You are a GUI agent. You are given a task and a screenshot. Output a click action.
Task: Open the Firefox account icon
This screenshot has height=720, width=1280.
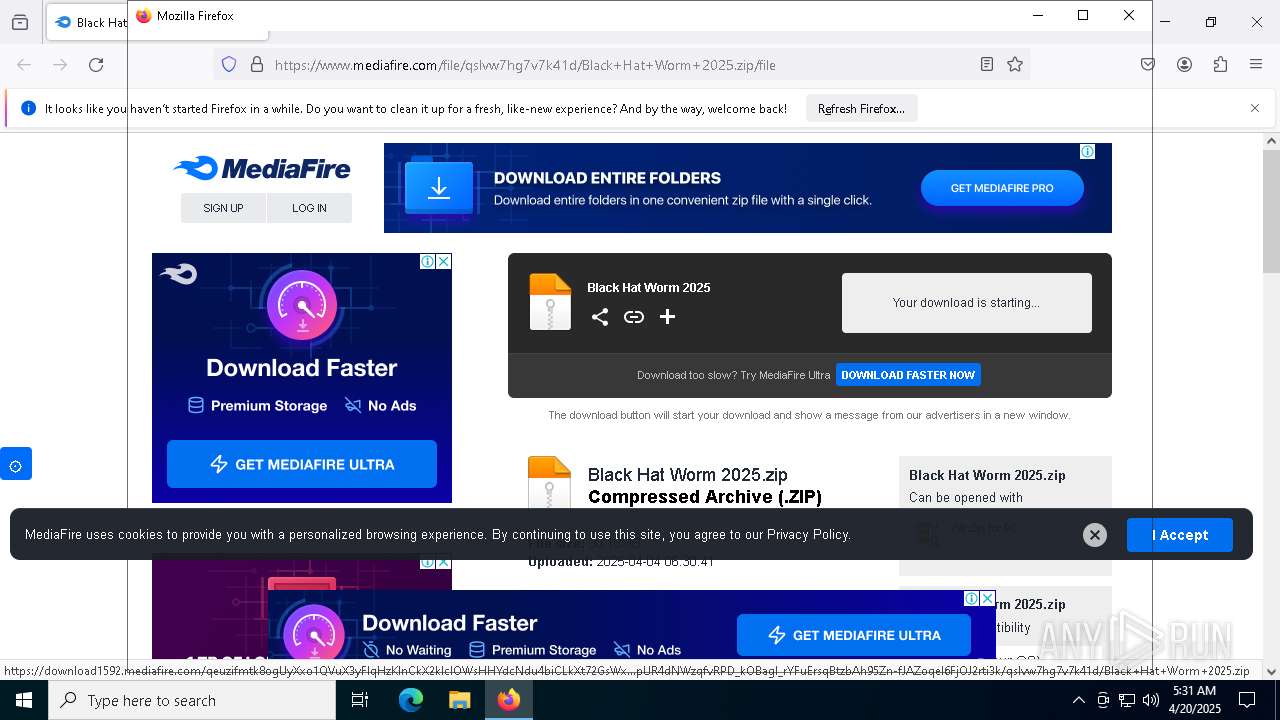point(1184,64)
